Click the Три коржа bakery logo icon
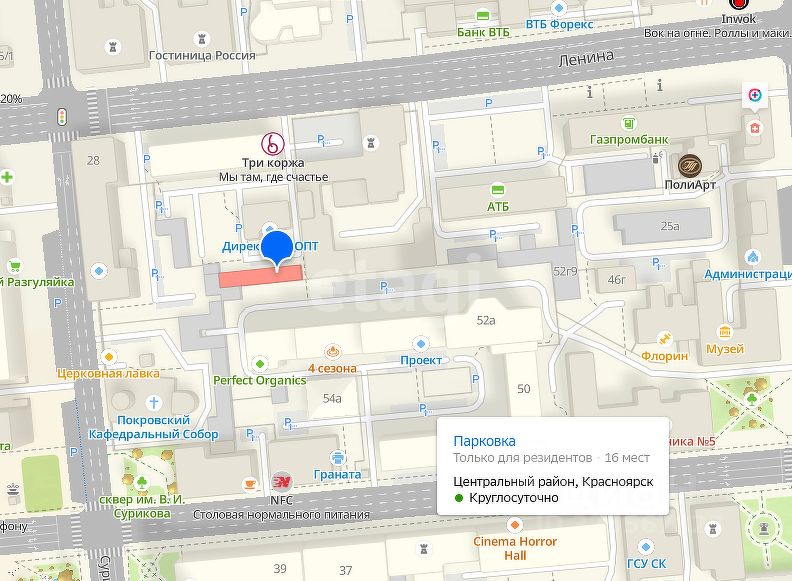This screenshot has width=792, height=581. (273, 144)
